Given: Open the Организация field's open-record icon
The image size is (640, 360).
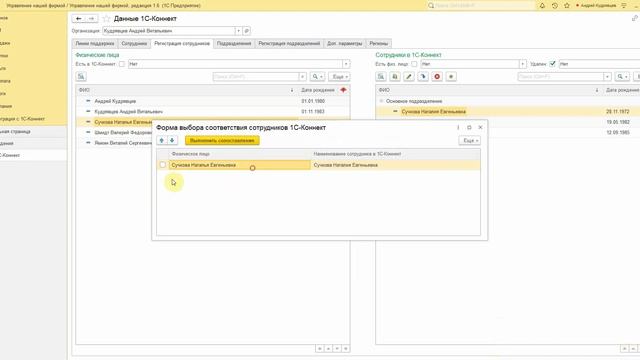Looking at the screenshot, I should click(247, 31).
